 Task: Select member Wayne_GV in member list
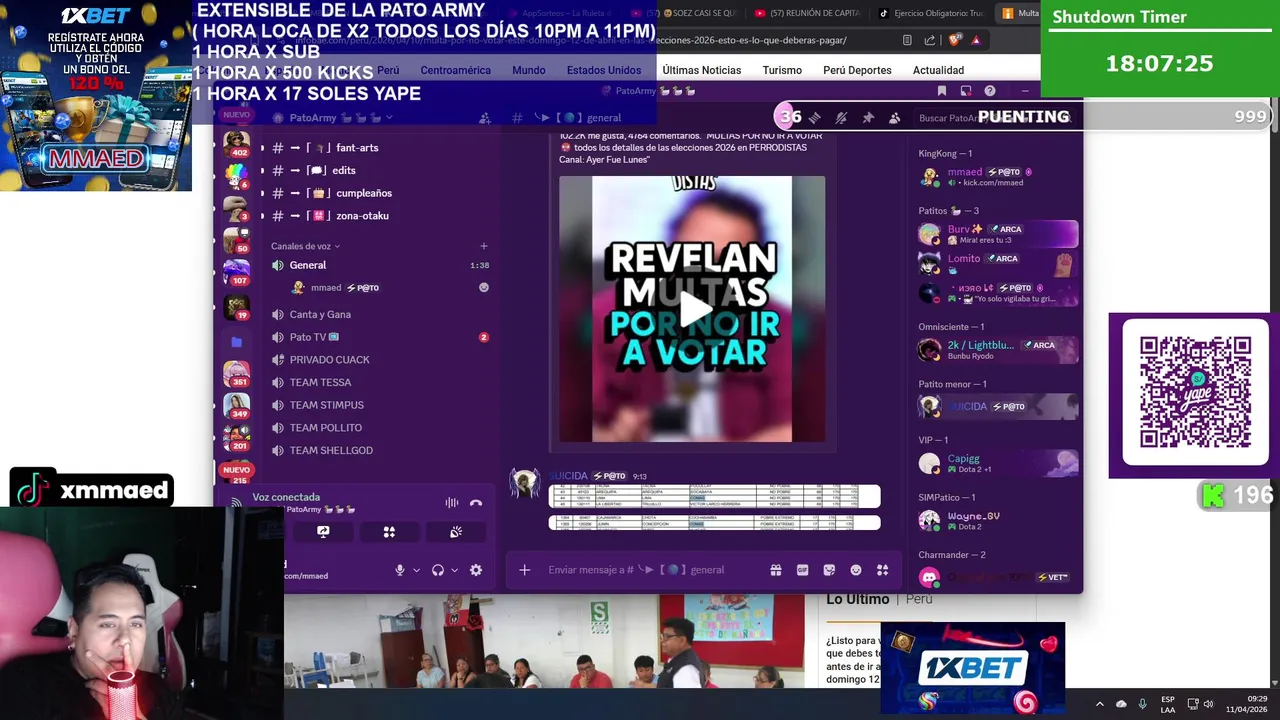click(997, 520)
